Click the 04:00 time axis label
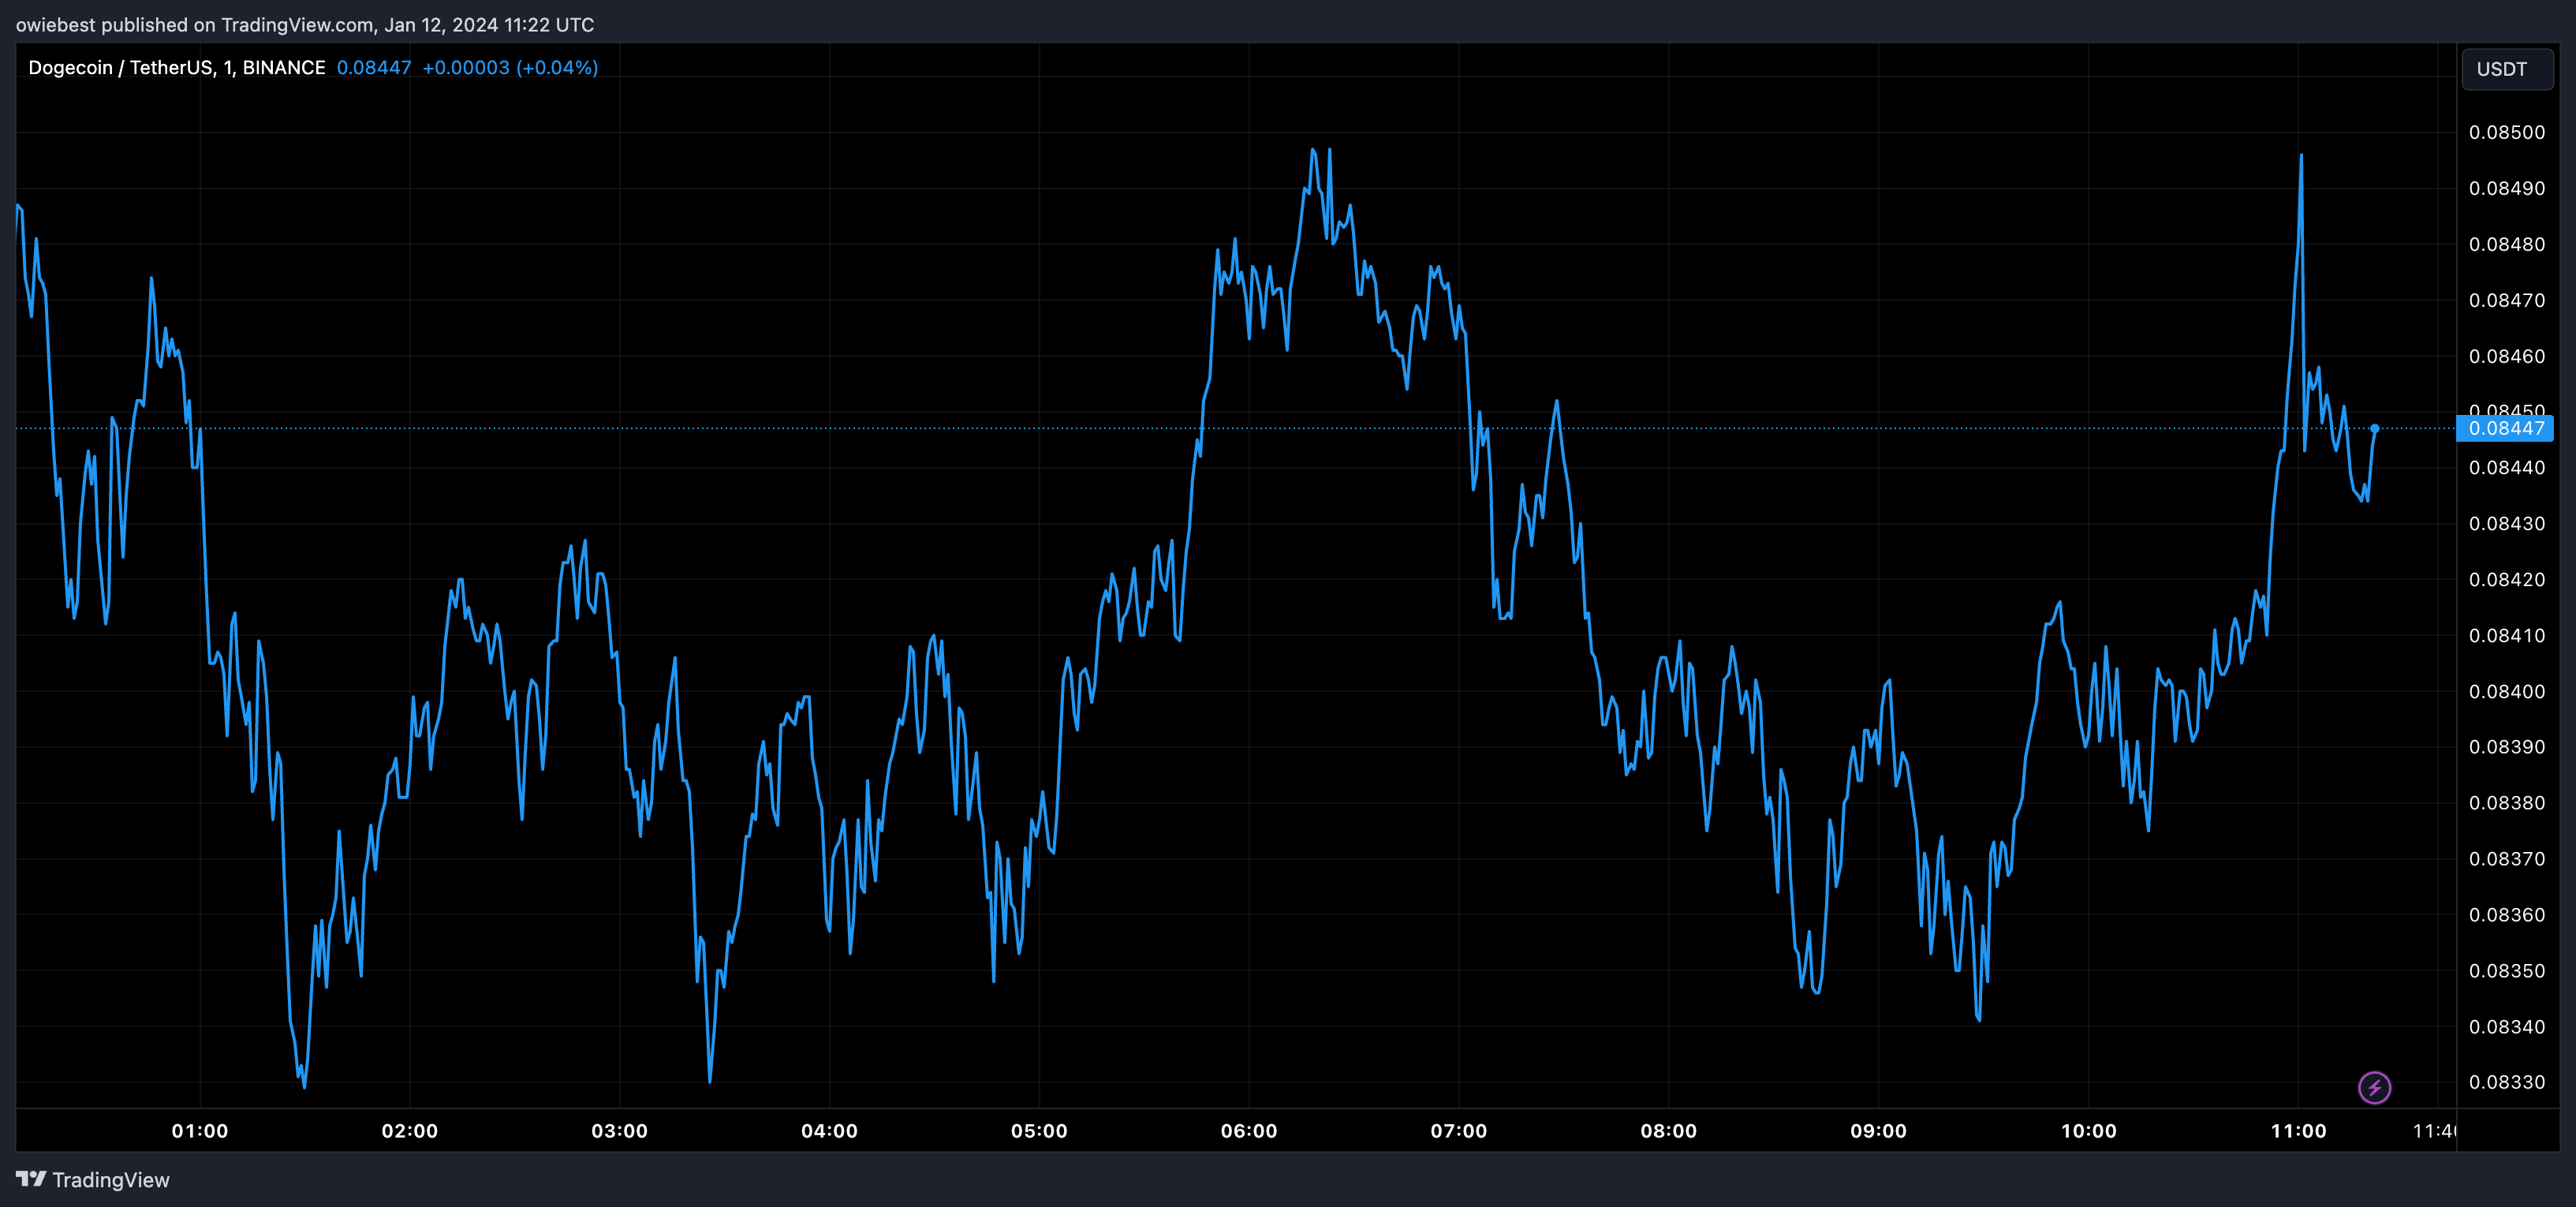2576x1207 pixels. tap(829, 1131)
